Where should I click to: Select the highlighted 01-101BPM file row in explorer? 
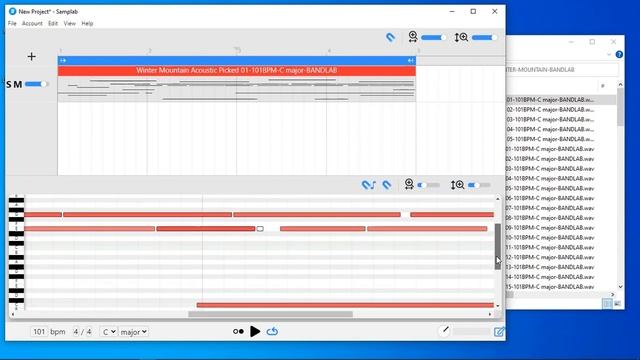point(561,100)
